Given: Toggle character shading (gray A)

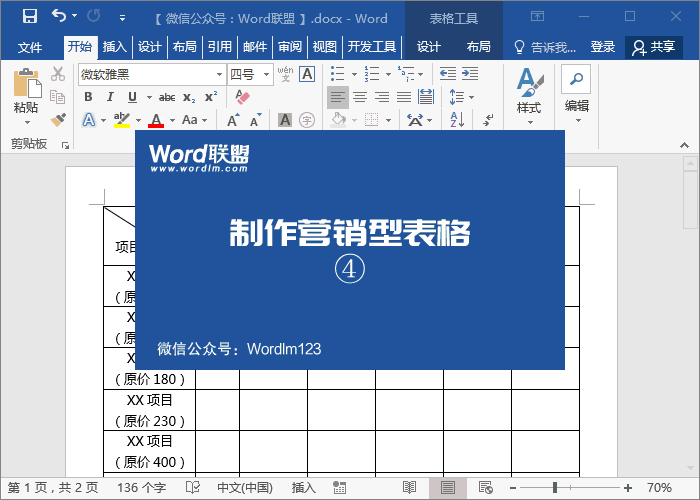Looking at the screenshot, I should (x=285, y=120).
